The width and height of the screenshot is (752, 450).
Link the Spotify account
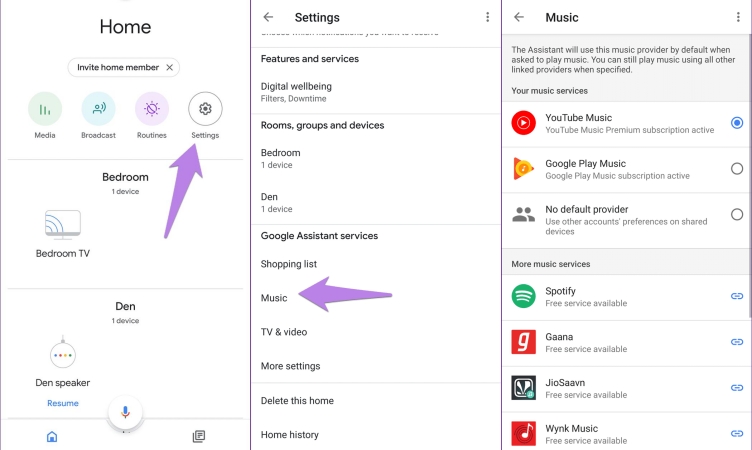click(x=737, y=296)
